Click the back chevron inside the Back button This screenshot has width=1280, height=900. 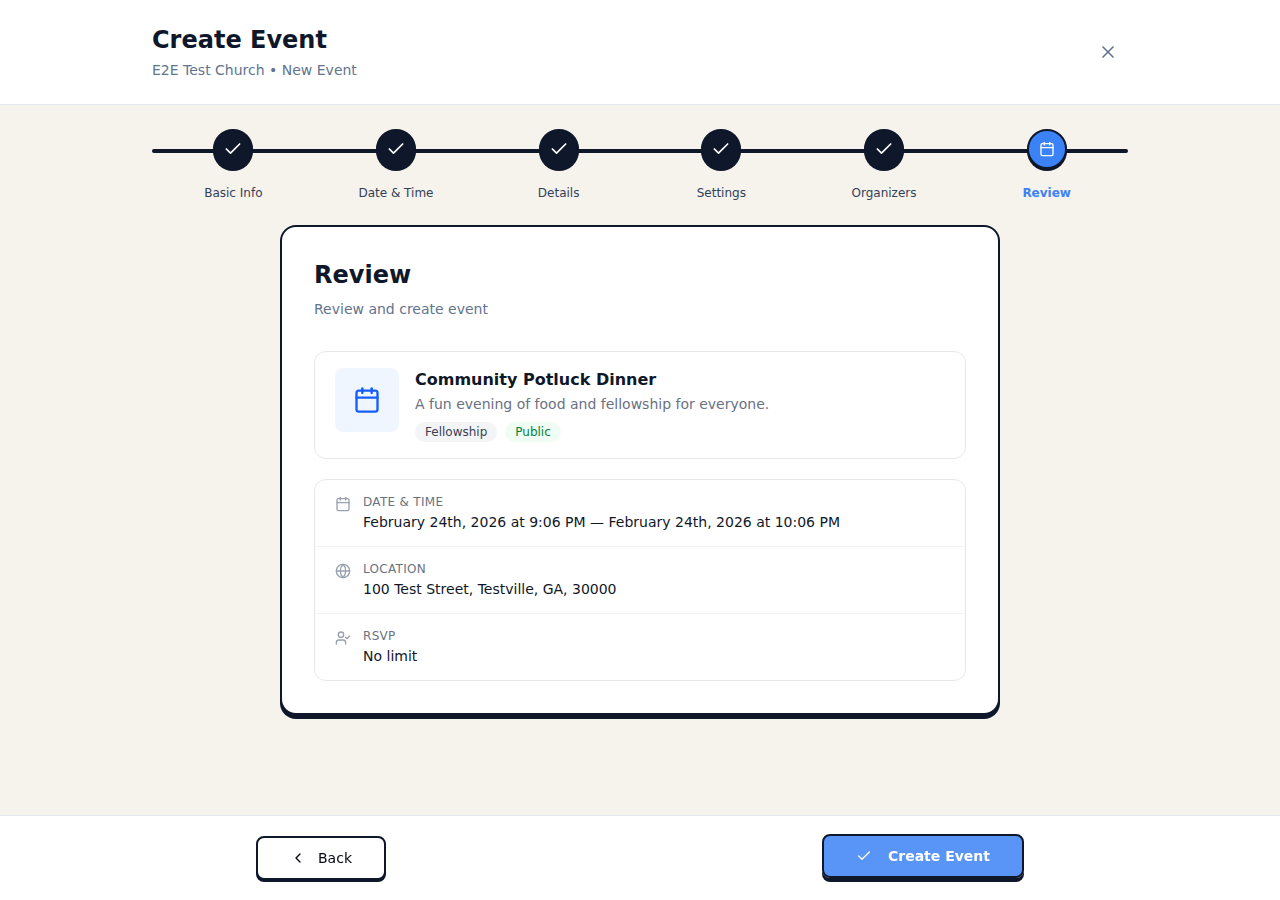pos(296,857)
